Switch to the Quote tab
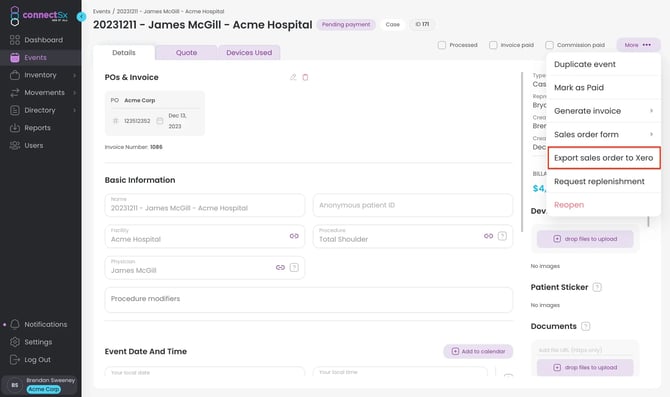The width and height of the screenshot is (670, 397). [186, 53]
